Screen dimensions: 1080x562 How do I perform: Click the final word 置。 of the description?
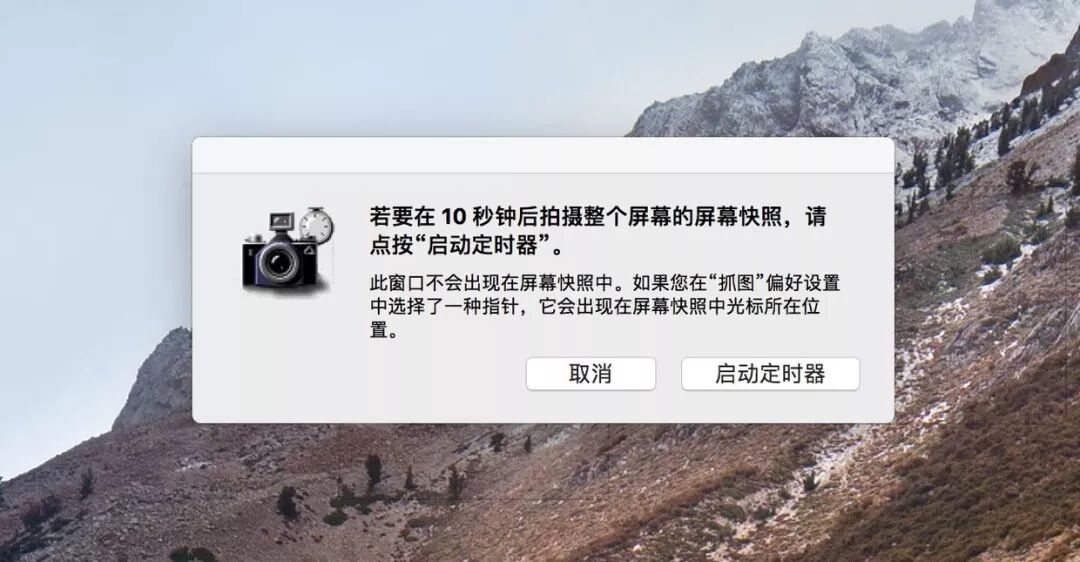click(x=384, y=330)
